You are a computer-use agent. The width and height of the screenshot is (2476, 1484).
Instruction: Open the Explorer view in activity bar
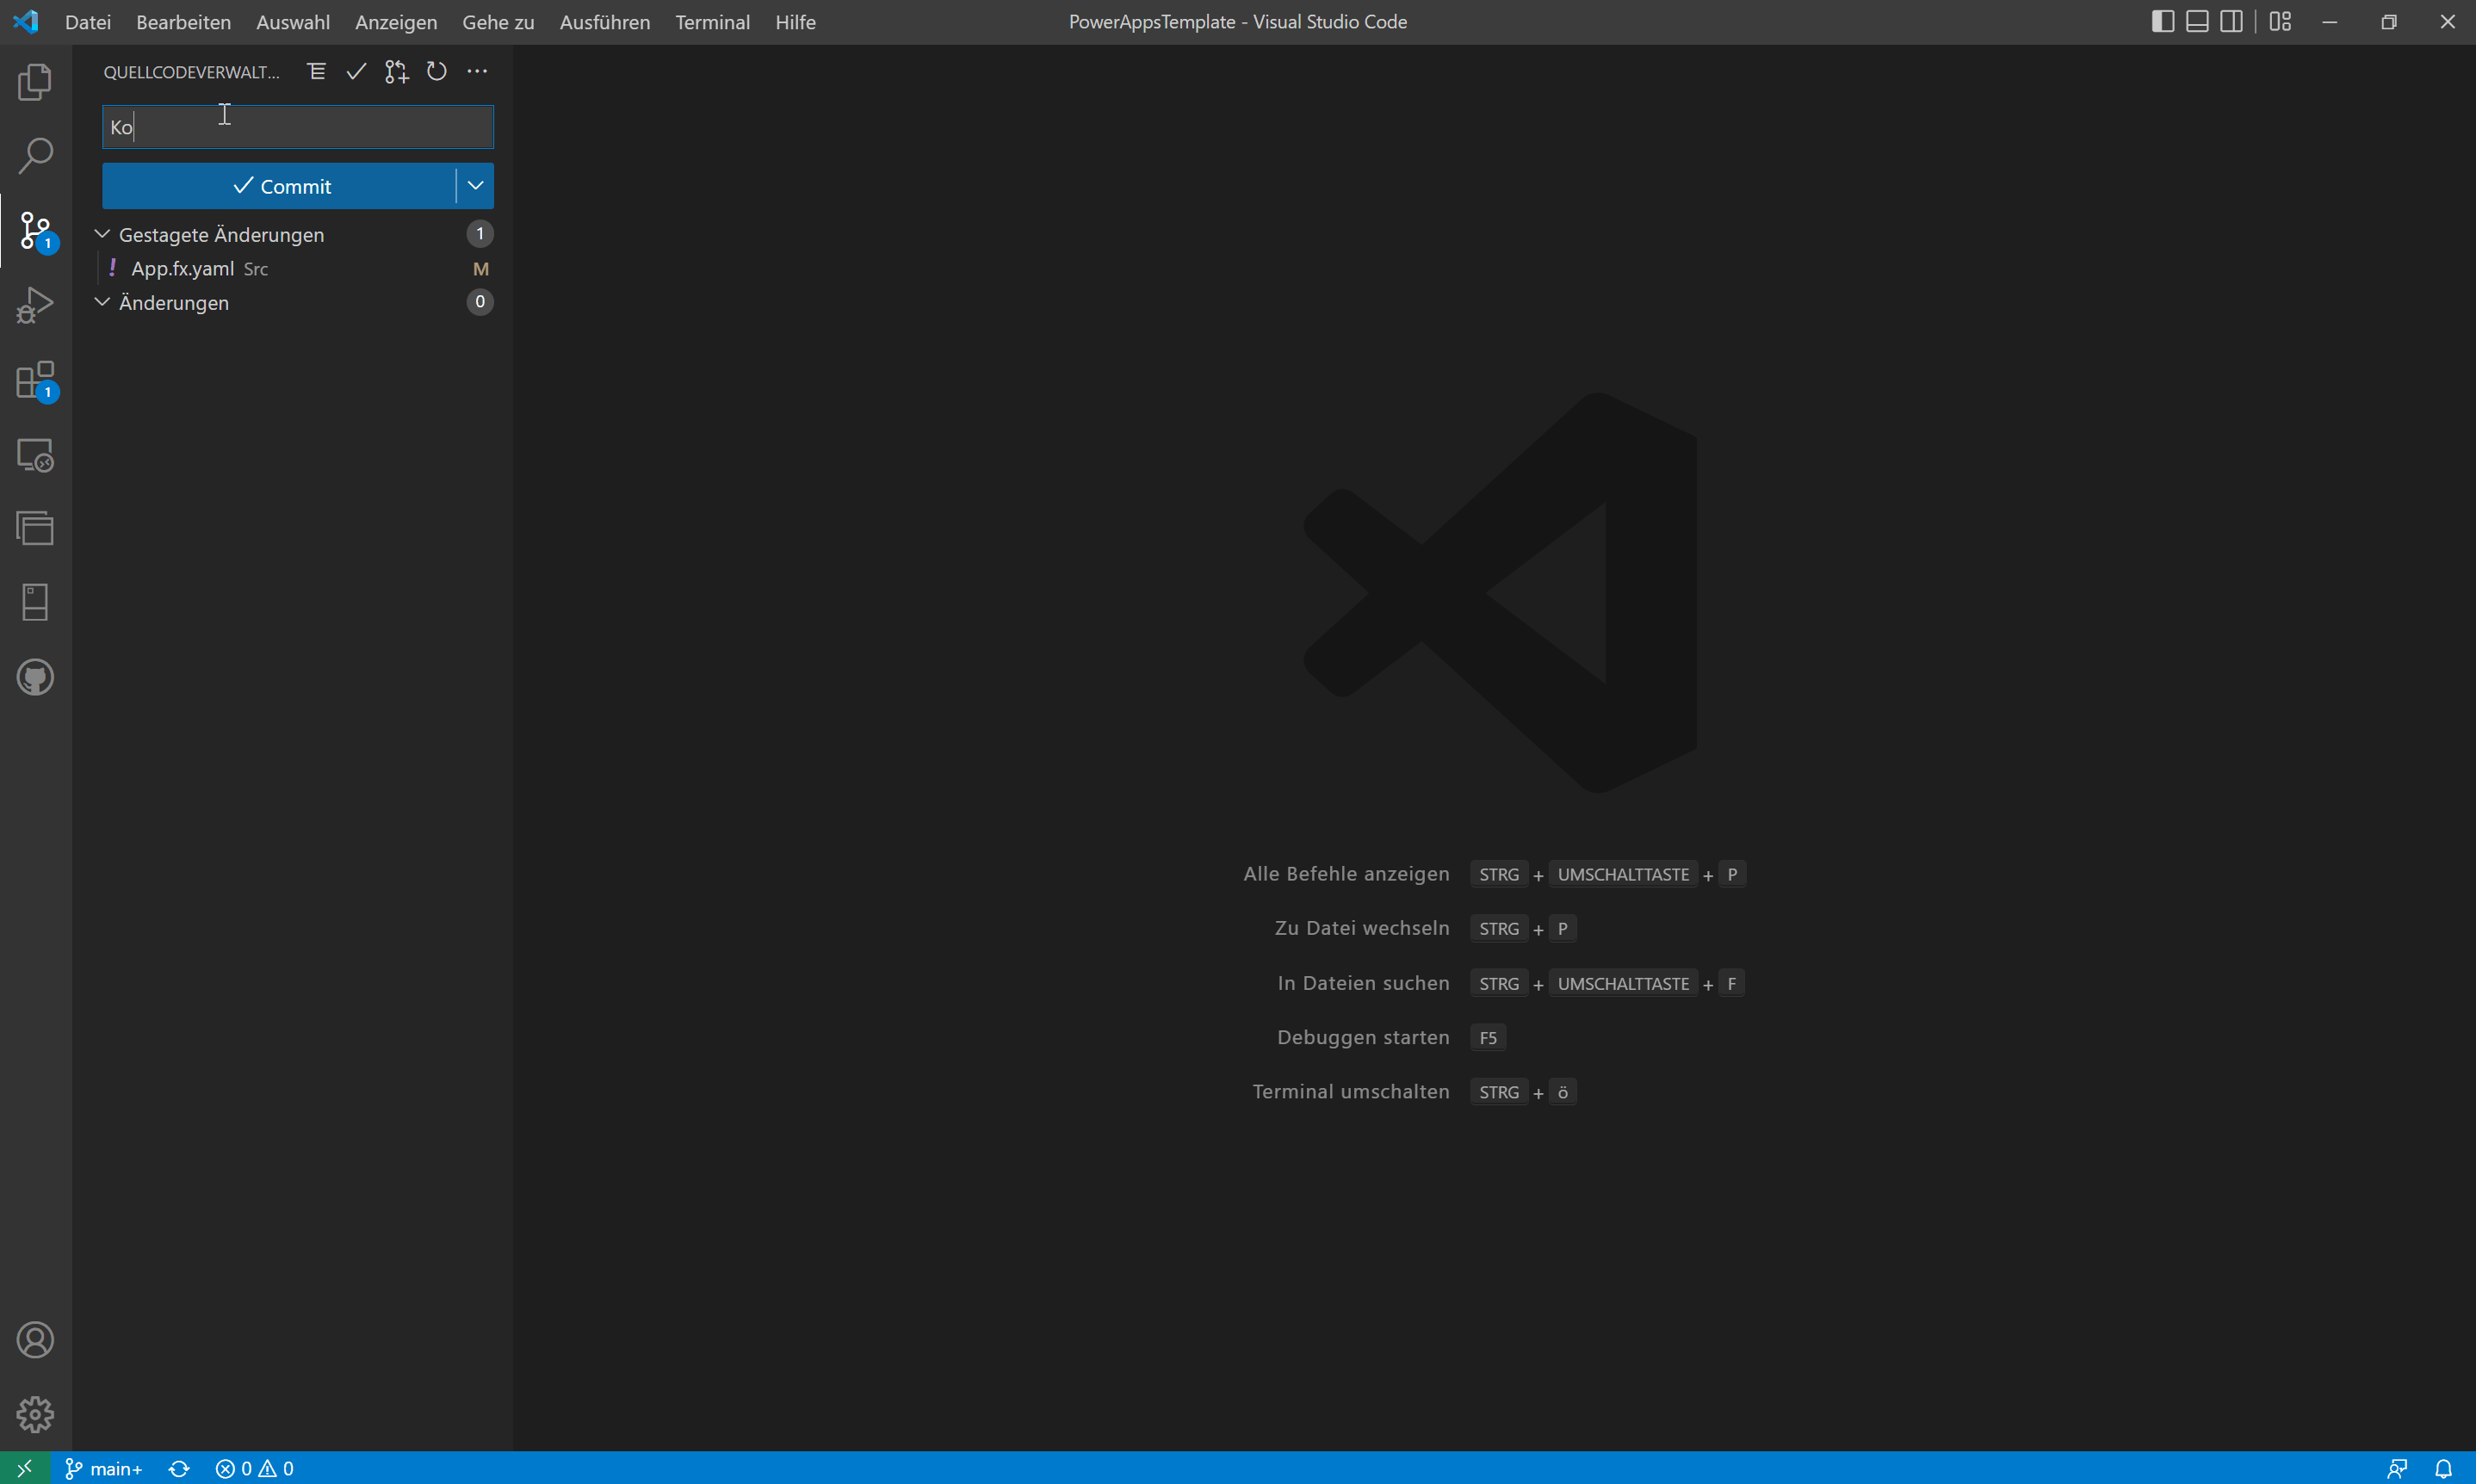pos(35,82)
